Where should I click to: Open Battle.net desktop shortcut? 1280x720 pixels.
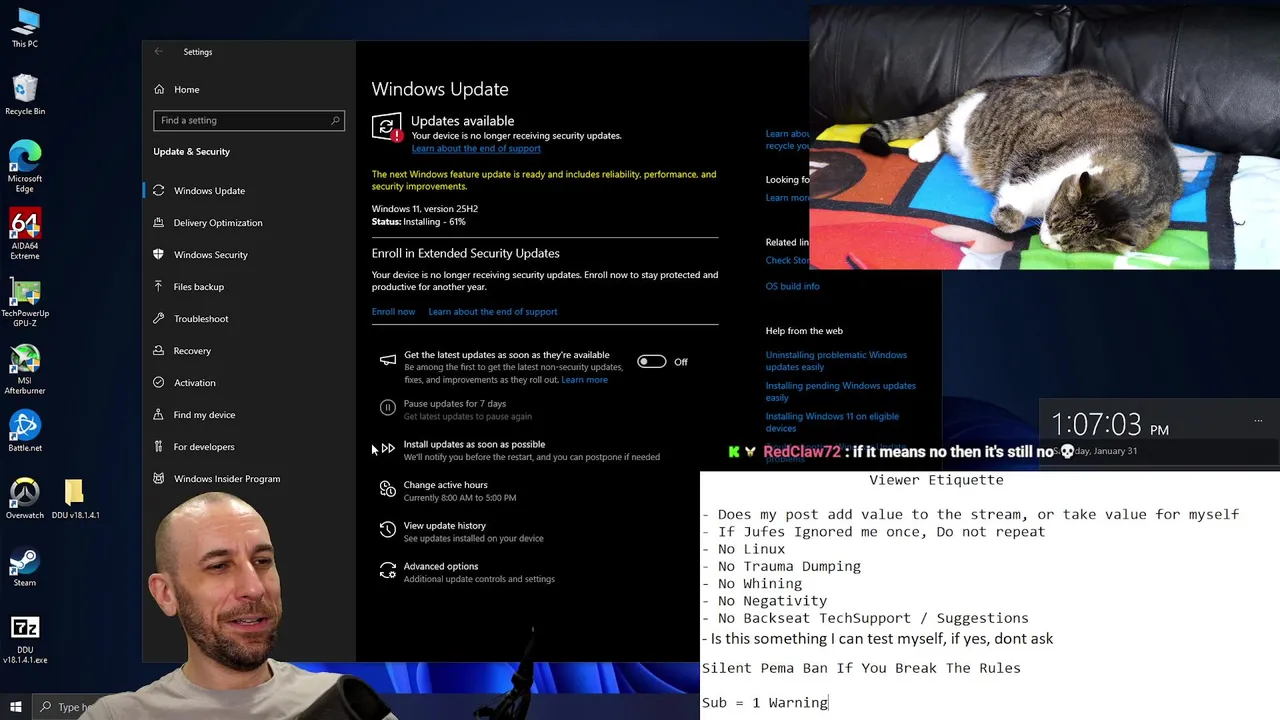click(25, 432)
